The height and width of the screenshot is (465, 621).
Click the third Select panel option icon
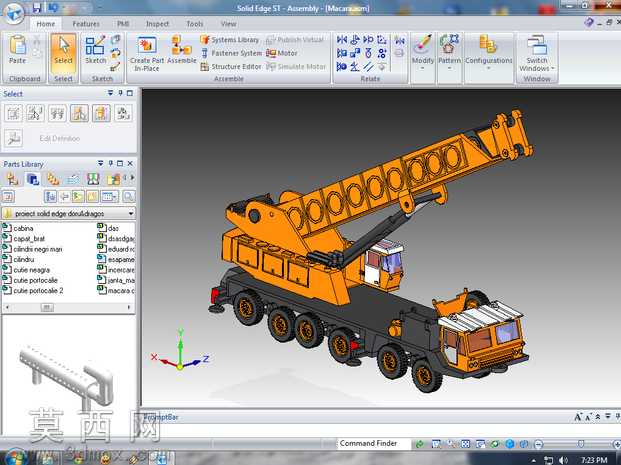(57, 114)
